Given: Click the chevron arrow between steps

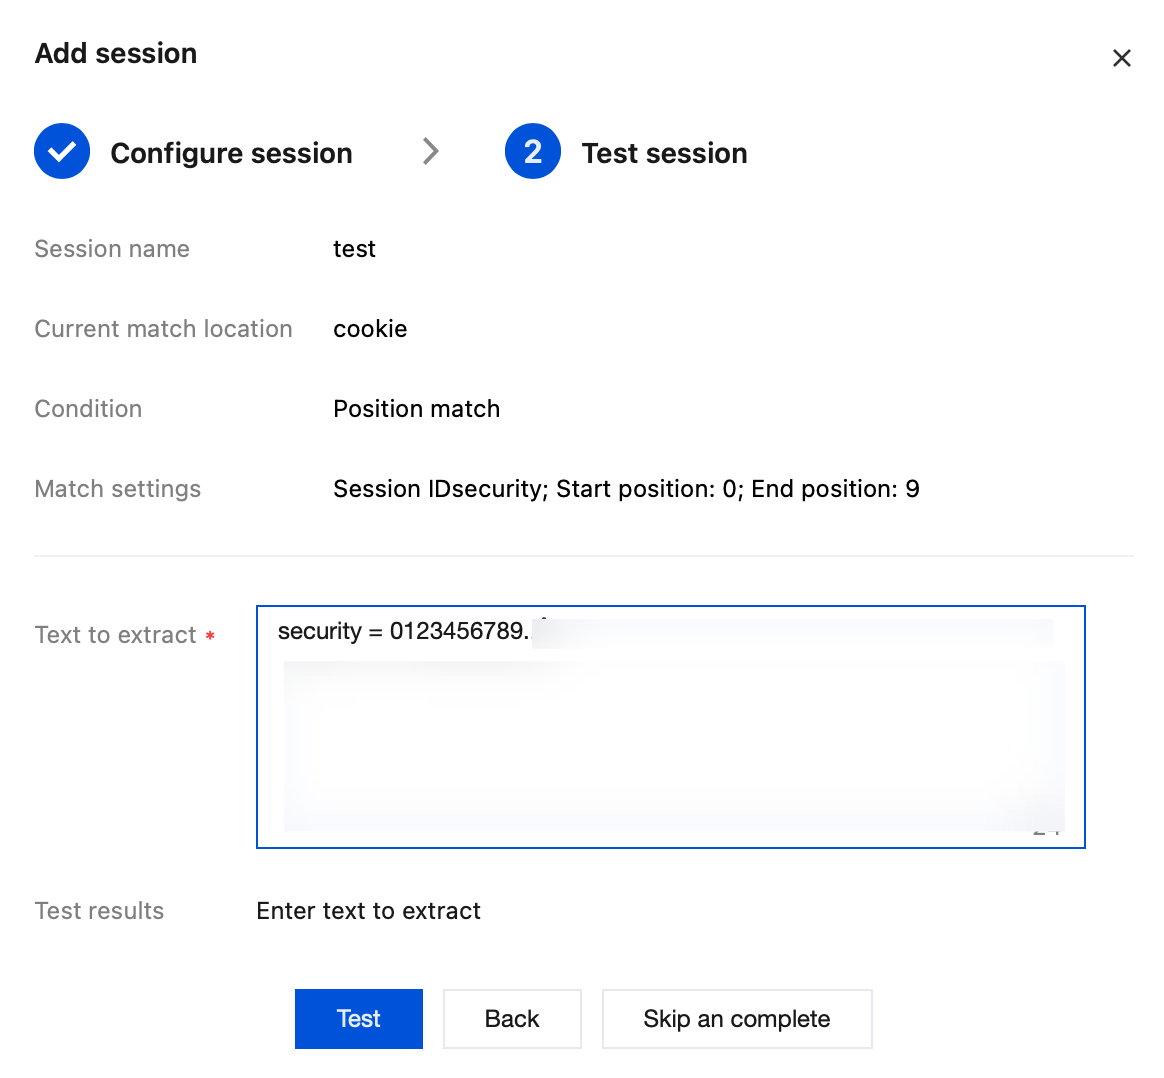Looking at the screenshot, I should [431, 151].
